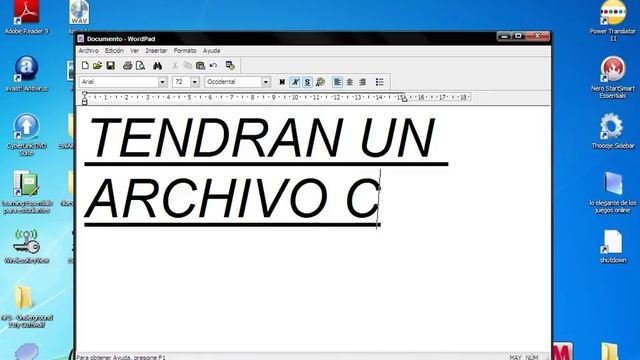Toggle italic (K) formatting

tap(295, 82)
